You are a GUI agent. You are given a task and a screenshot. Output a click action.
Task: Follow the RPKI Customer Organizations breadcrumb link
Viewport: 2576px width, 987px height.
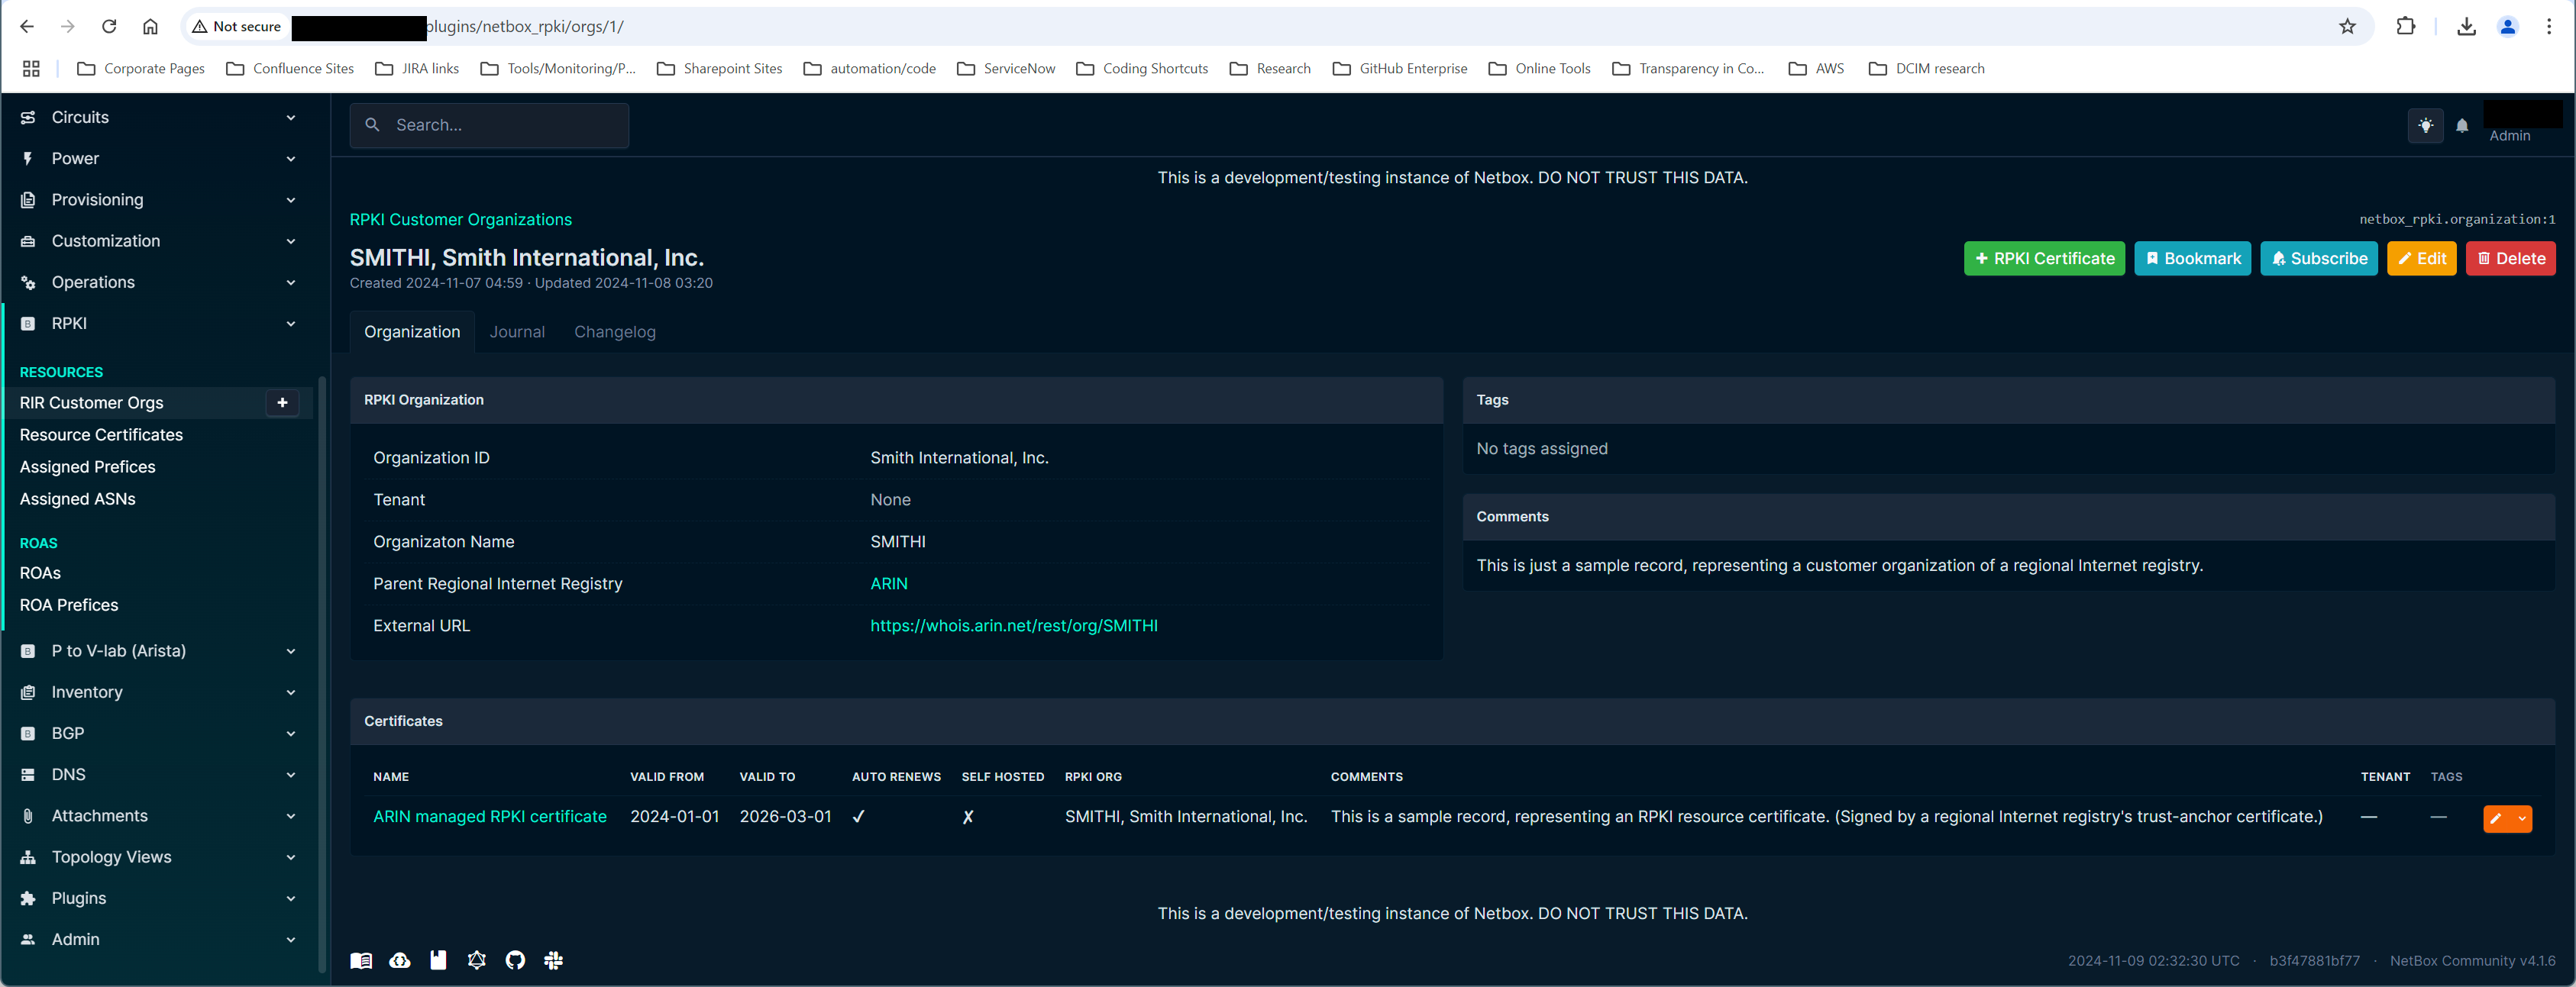(x=460, y=220)
